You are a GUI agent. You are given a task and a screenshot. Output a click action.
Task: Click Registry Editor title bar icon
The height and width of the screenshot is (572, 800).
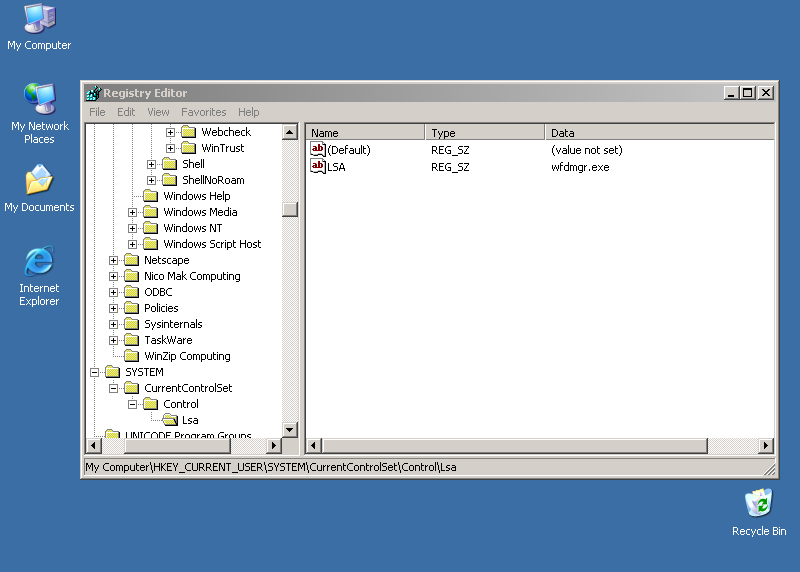(x=93, y=93)
